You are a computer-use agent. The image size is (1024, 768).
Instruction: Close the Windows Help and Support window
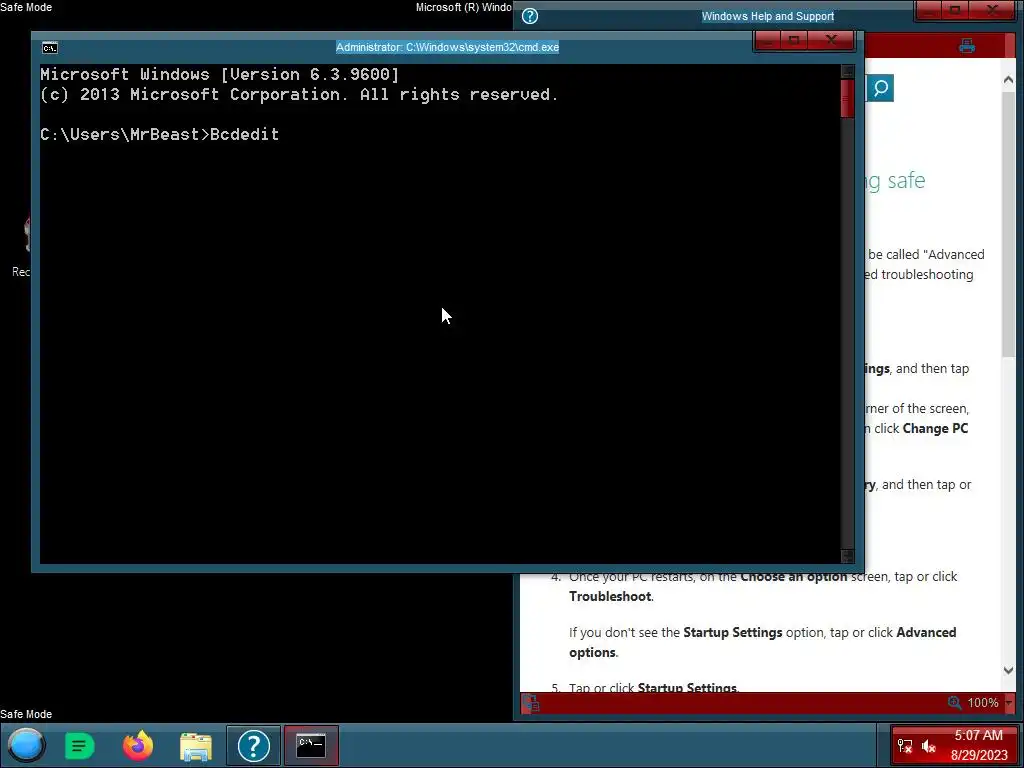(x=992, y=10)
